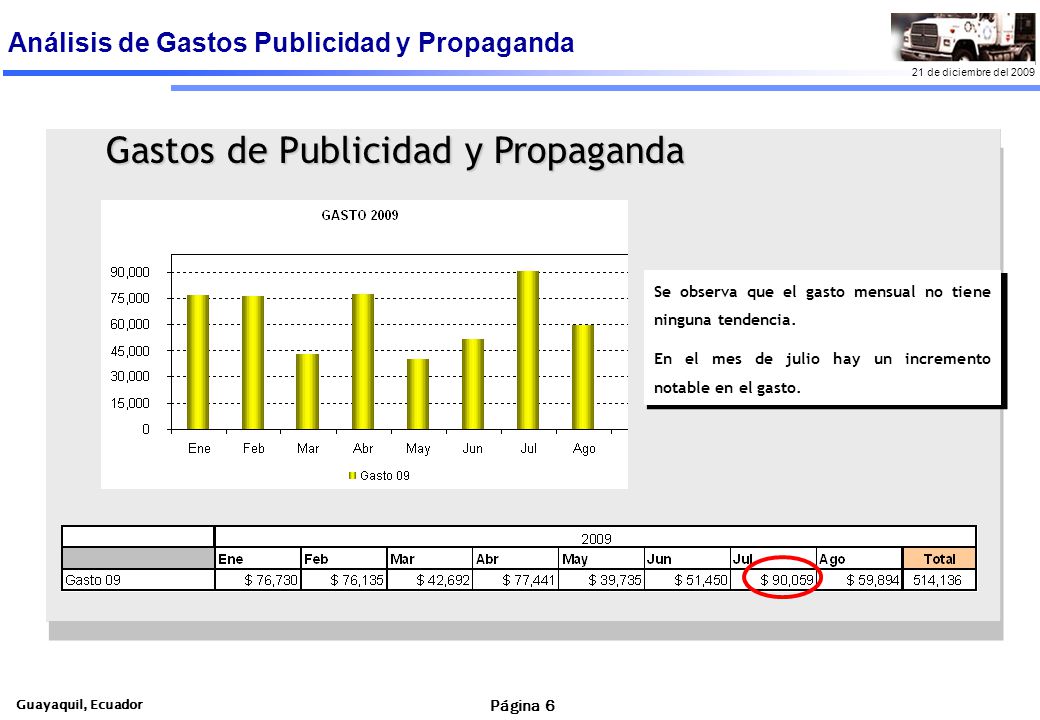Click the '90,000' axis label

tap(130, 272)
